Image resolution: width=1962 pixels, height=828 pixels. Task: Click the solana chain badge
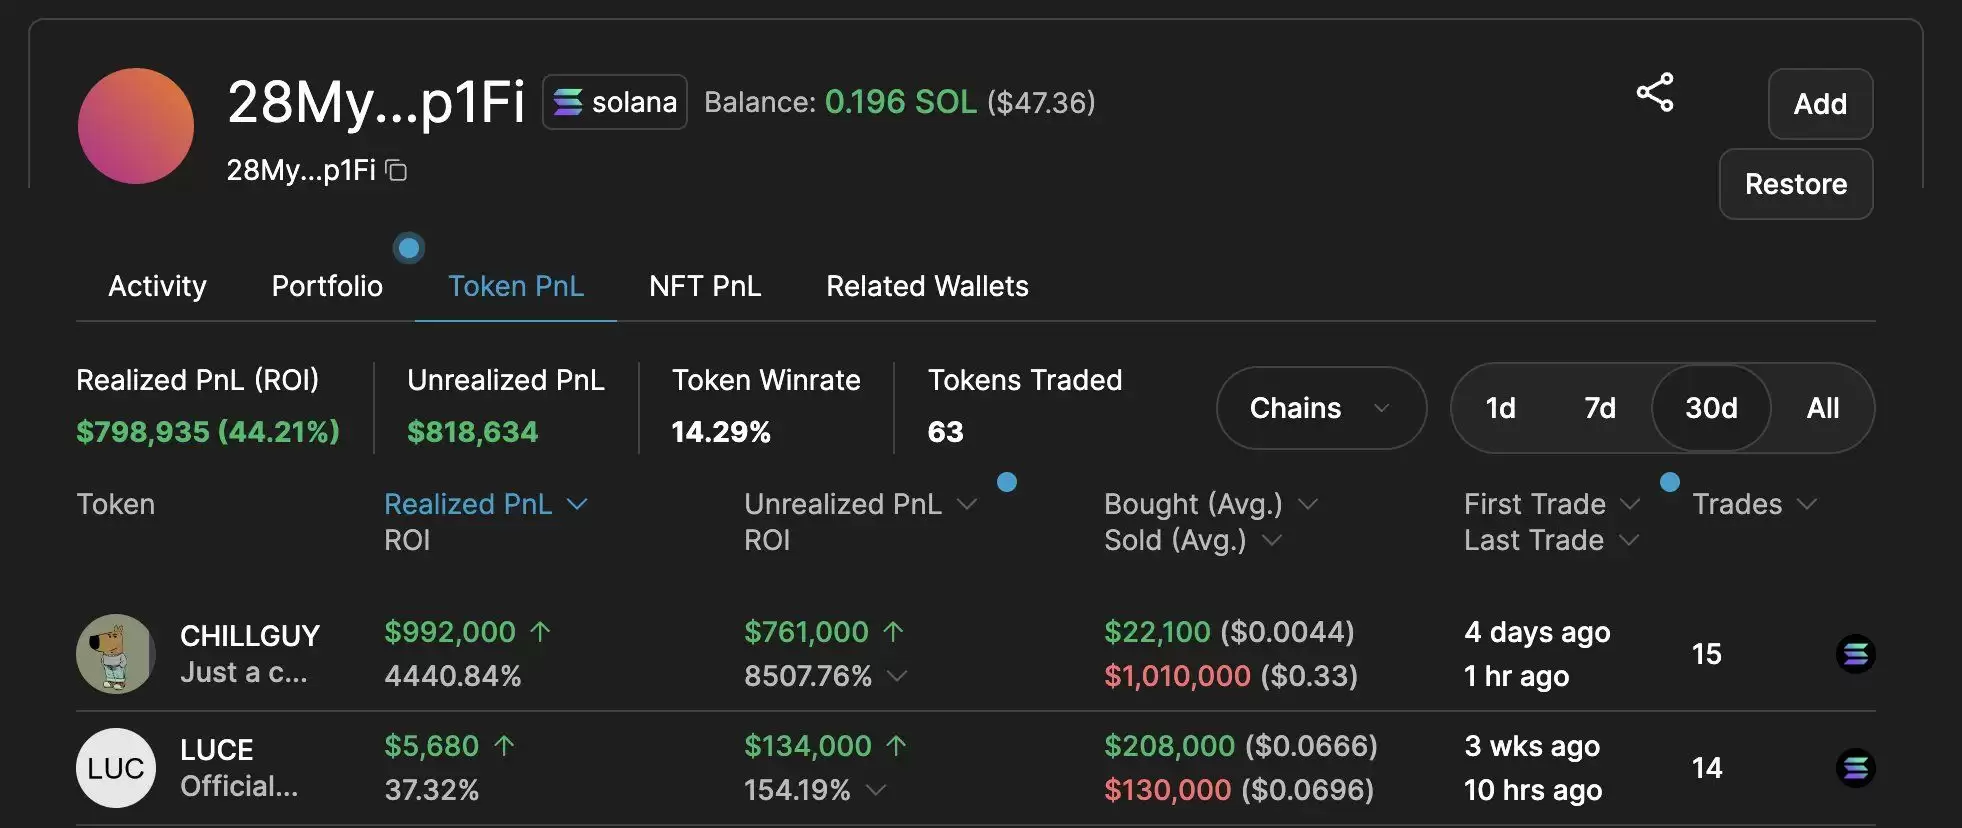coord(615,102)
